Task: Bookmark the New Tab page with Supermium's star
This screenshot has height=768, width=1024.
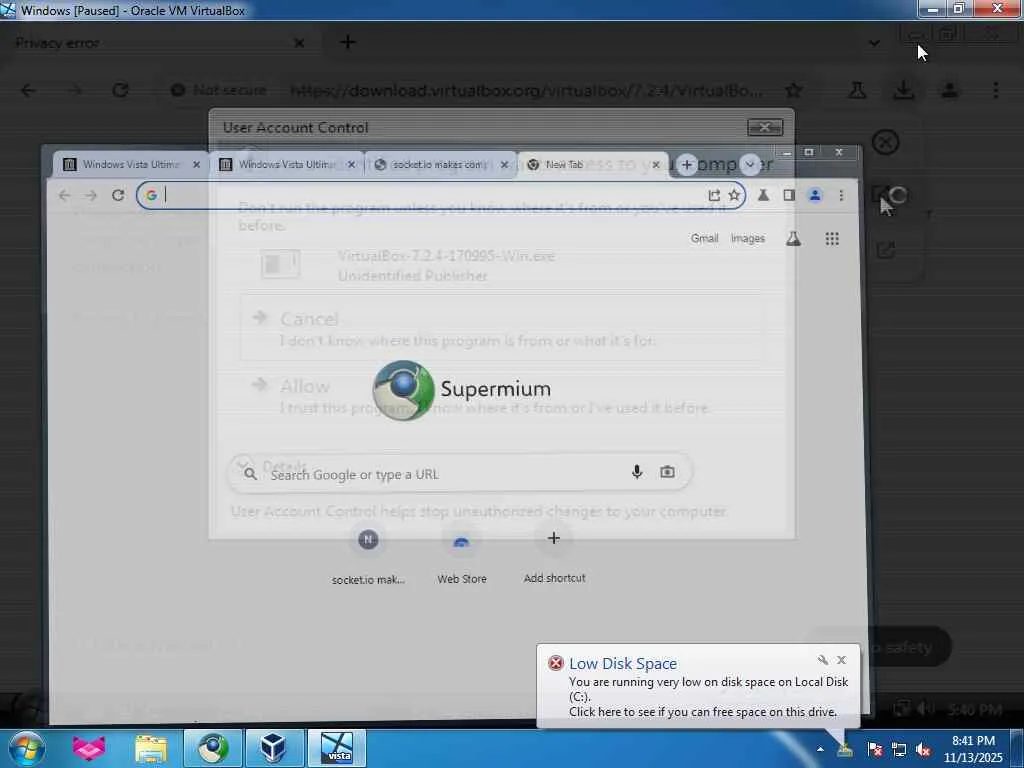Action: (734, 195)
